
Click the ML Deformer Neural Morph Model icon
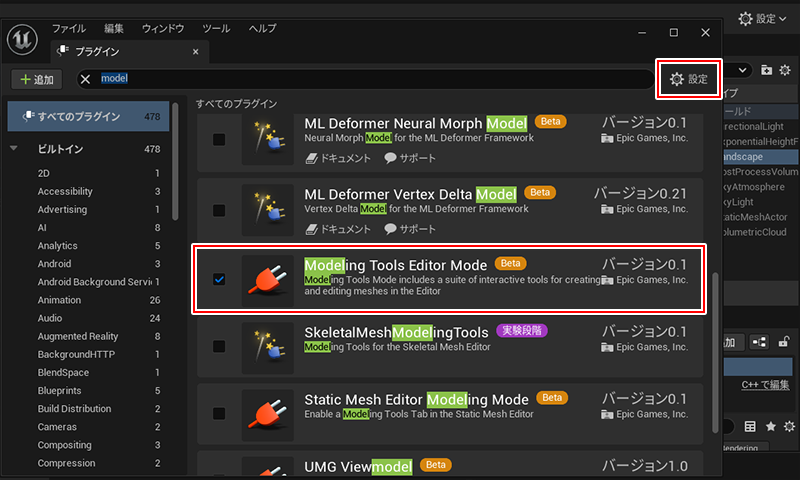(267, 139)
